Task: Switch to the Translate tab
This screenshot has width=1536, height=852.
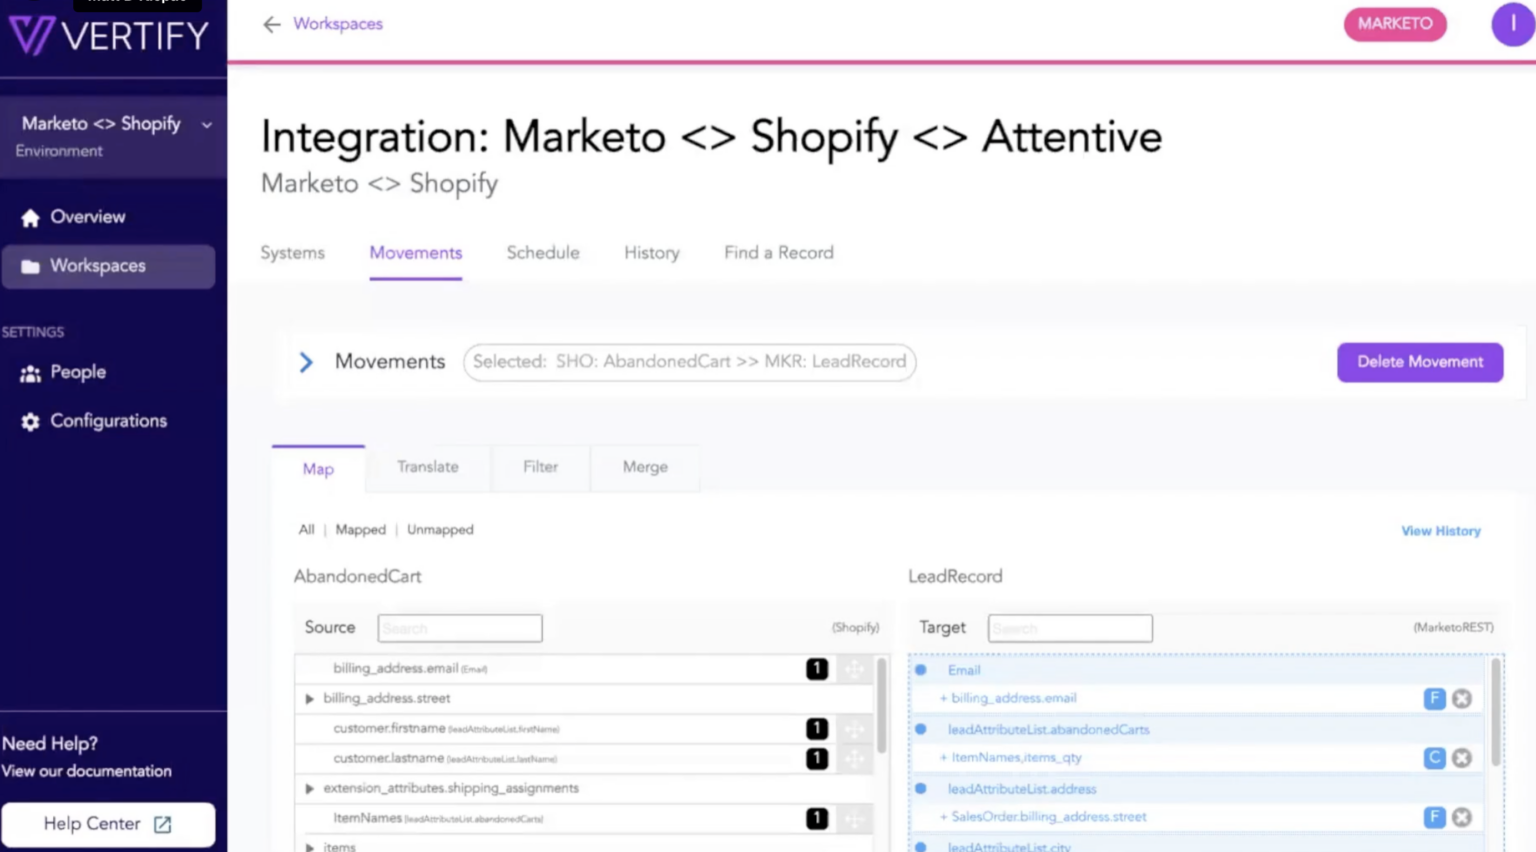Action: point(427,466)
